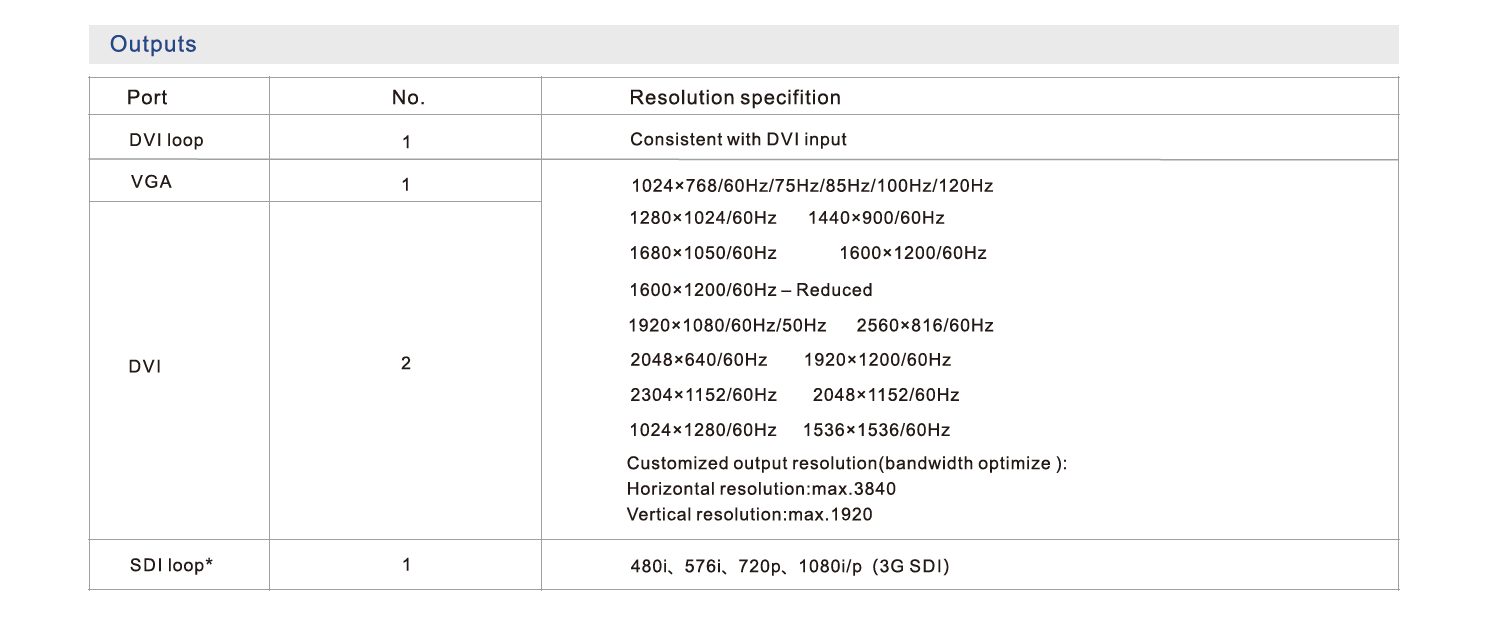Click the 1440×900/60Hz resolution entry
The height and width of the screenshot is (627, 1490).
[x=876, y=218]
